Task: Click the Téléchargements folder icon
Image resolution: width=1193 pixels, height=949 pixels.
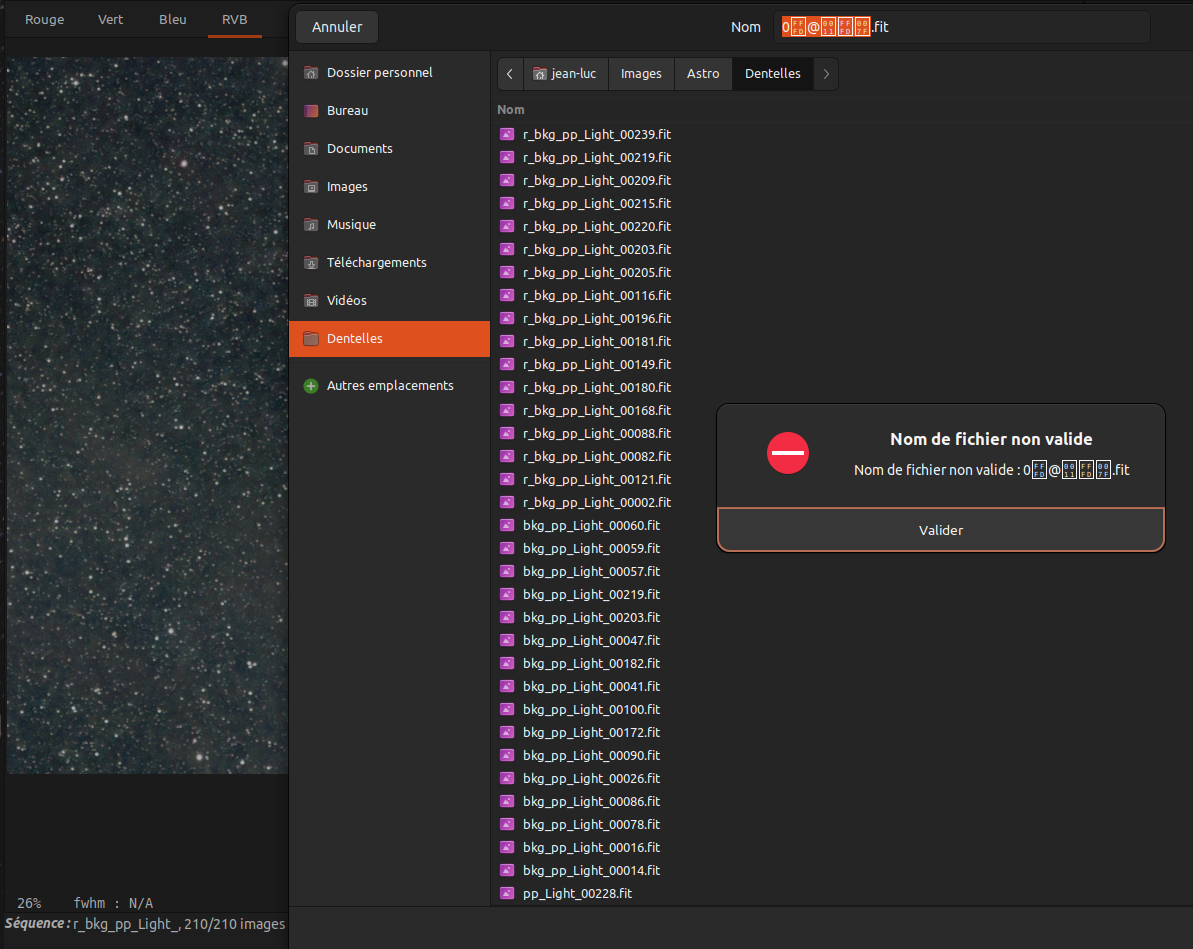Action: pos(310,263)
